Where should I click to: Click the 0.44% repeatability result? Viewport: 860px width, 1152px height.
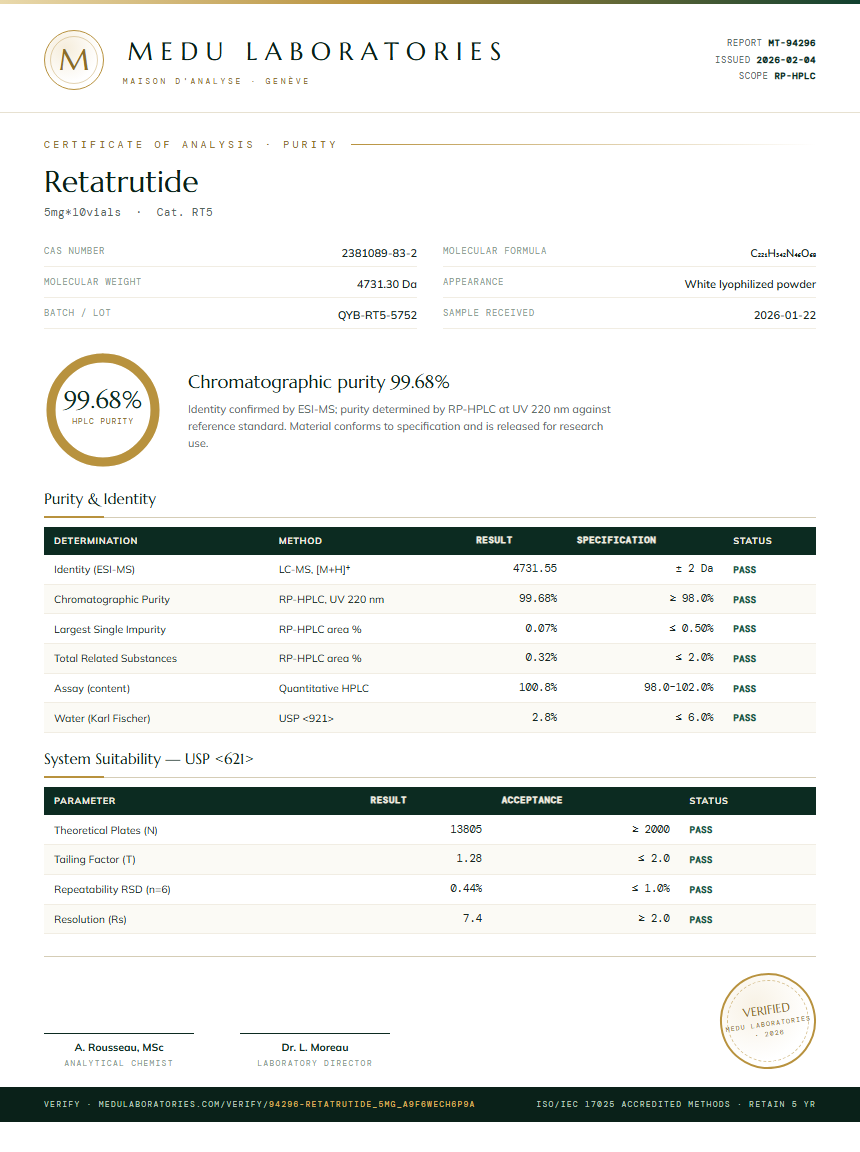click(x=466, y=888)
